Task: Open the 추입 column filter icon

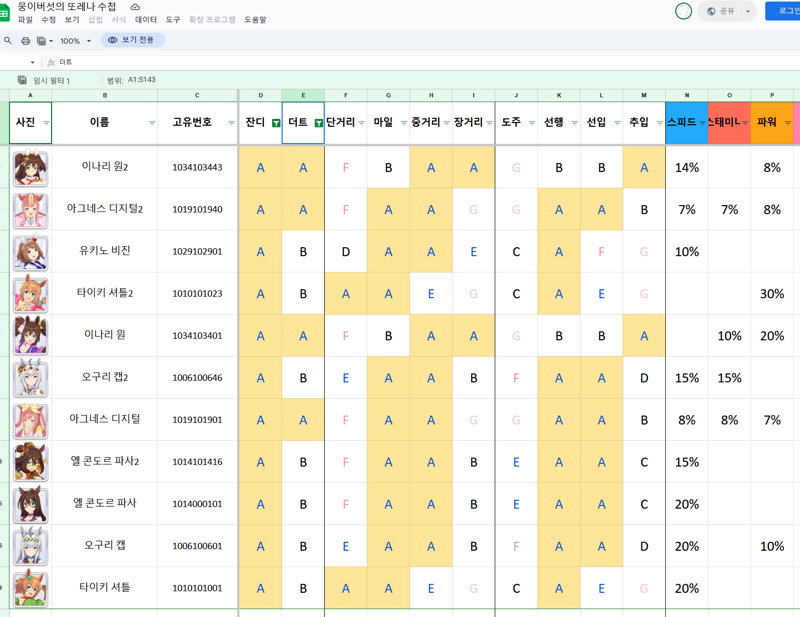Action: pos(660,123)
